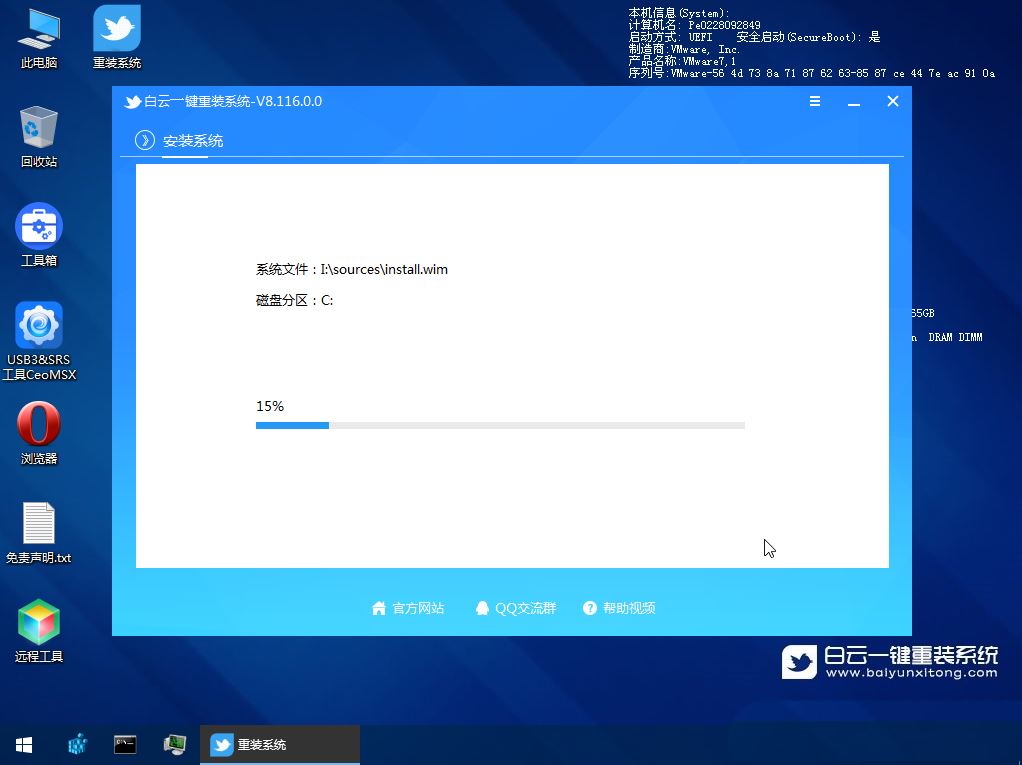This screenshot has height=765, width=1022.
Task: Open the 帮助视频 help videos
Action: (x=619, y=608)
